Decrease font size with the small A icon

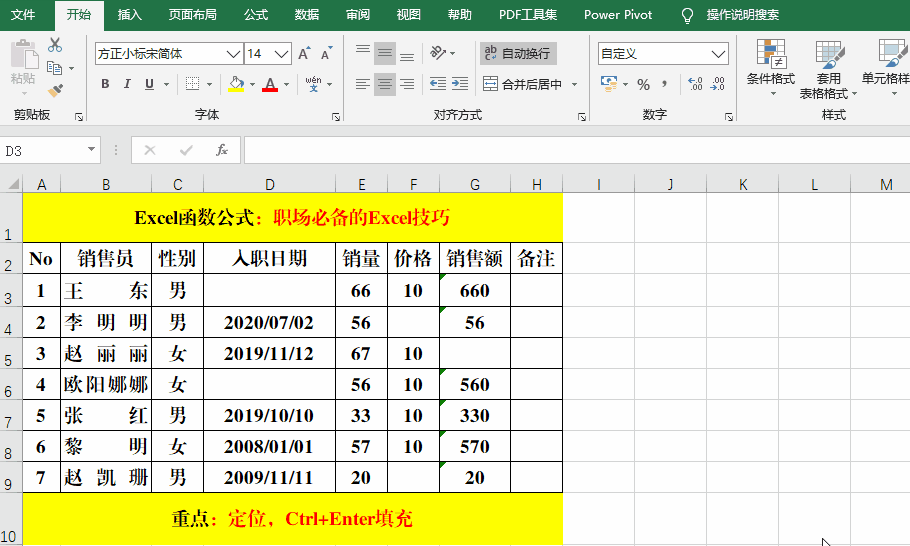pyautogui.click(x=327, y=53)
